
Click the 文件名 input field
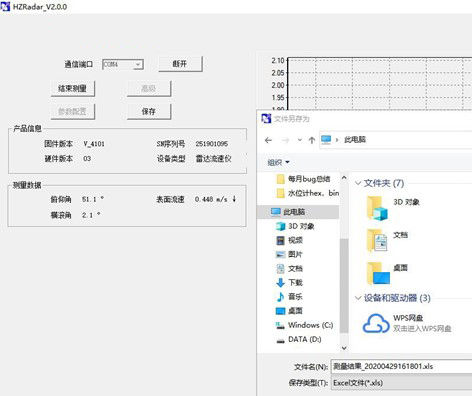(401, 366)
